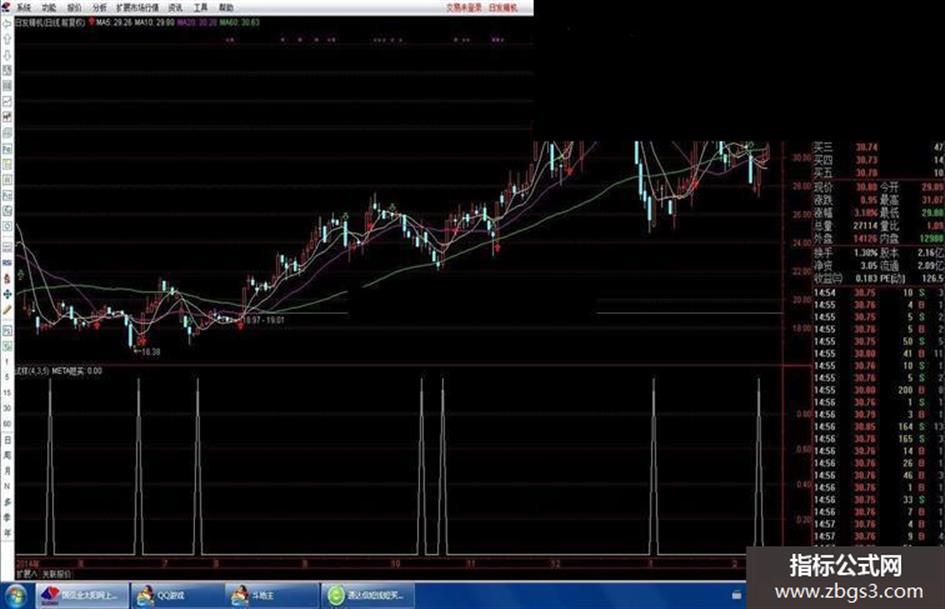The width and height of the screenshot is (945, 609).
Task: Click the 交易未登录 login link
Action: click(x=464, y=8)
